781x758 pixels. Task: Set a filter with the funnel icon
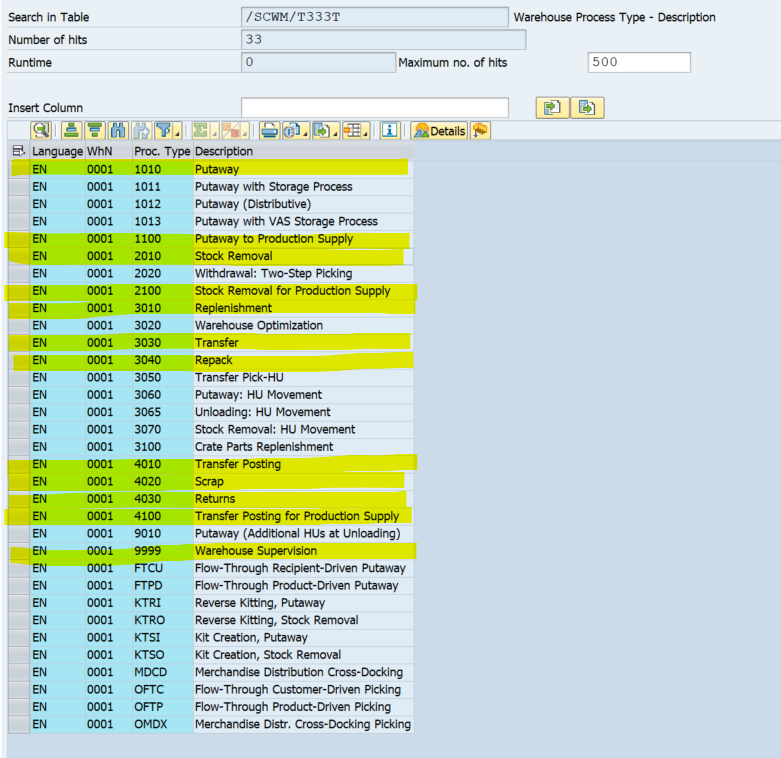tap(168, 131)
